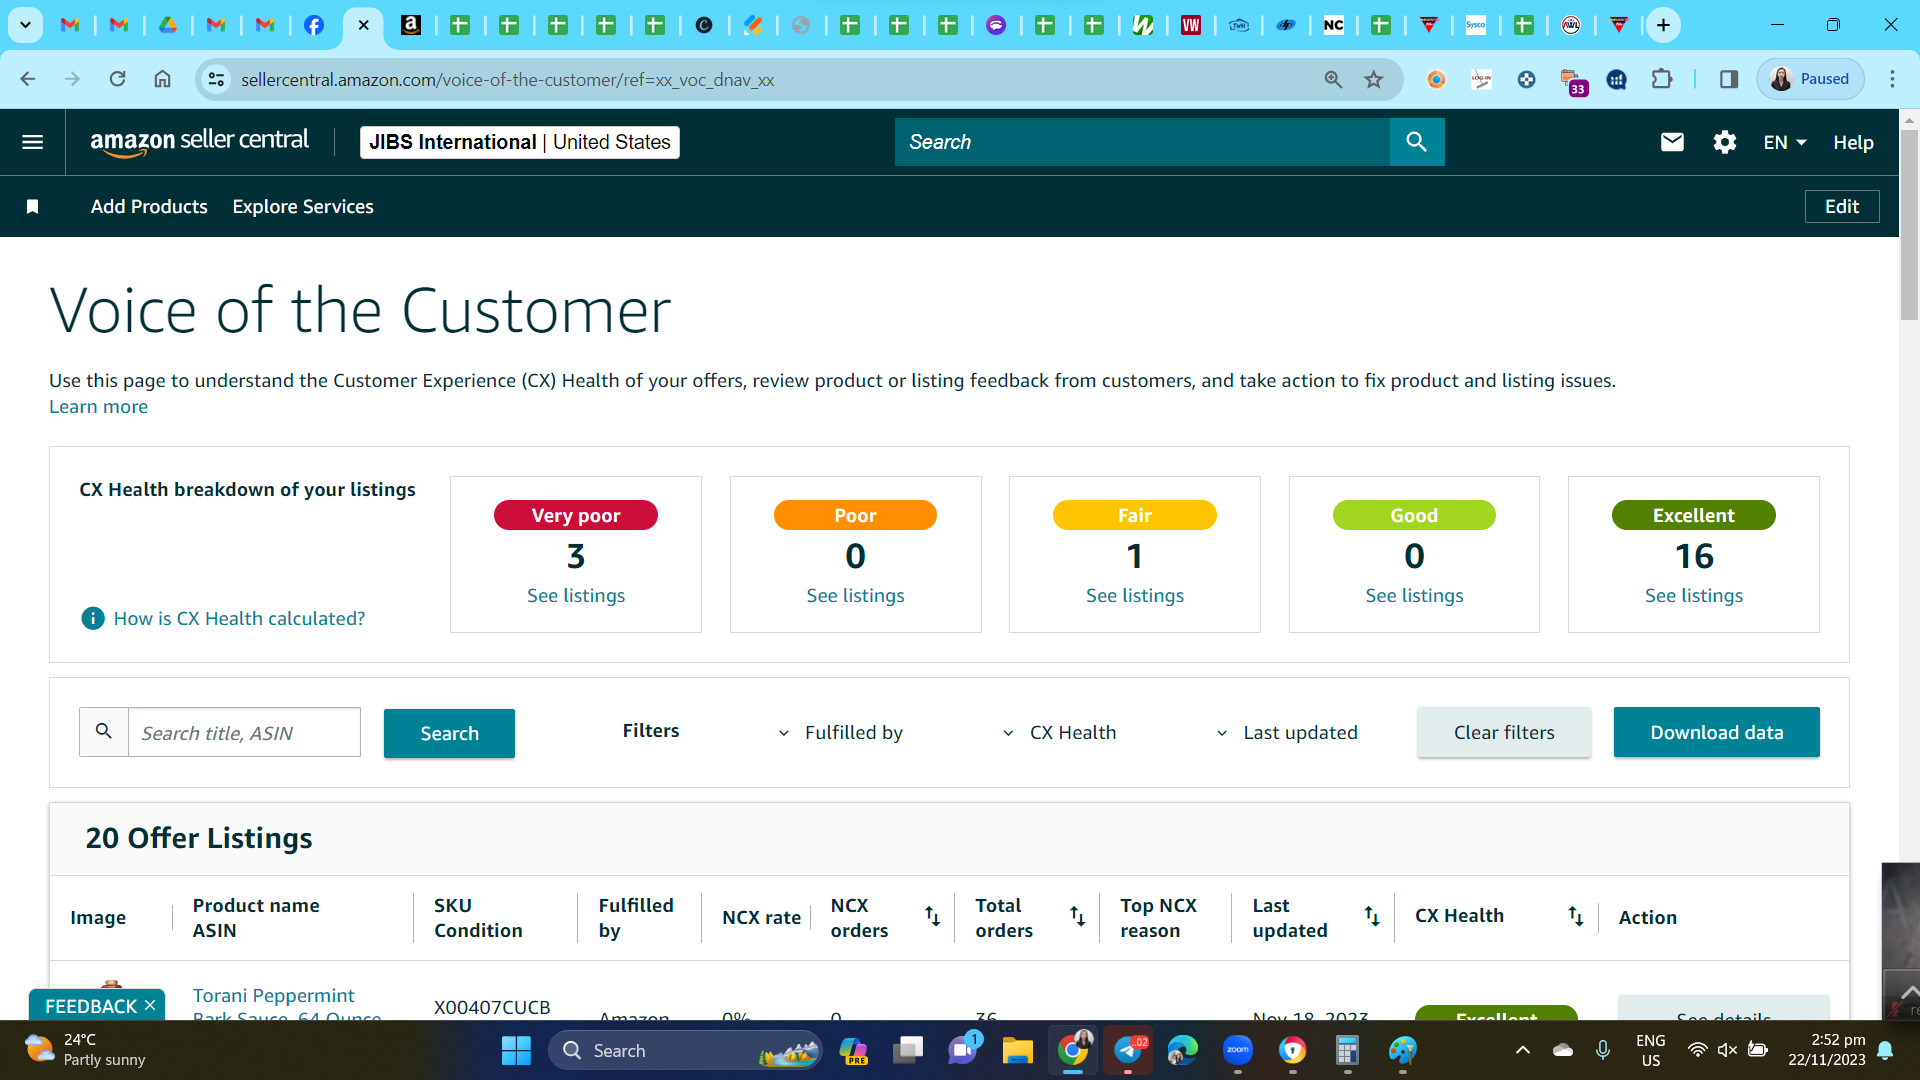Viewport: 1920px width, 1080px height.
Task: Open Calculator from the taskbar
Action: [x=1347, y=1050]
